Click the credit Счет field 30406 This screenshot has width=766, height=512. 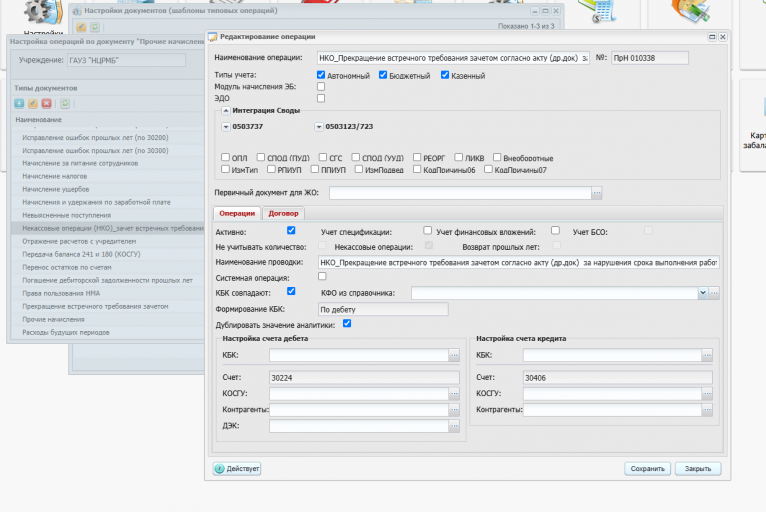point(617,378)
